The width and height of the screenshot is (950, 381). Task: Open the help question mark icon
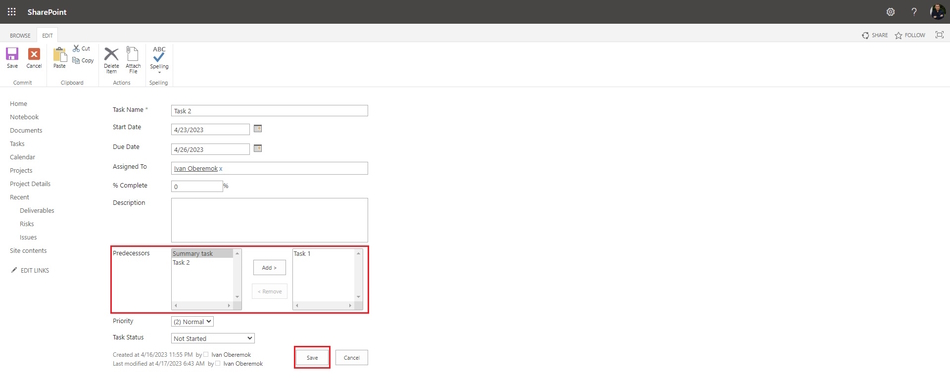click(914, 12)
